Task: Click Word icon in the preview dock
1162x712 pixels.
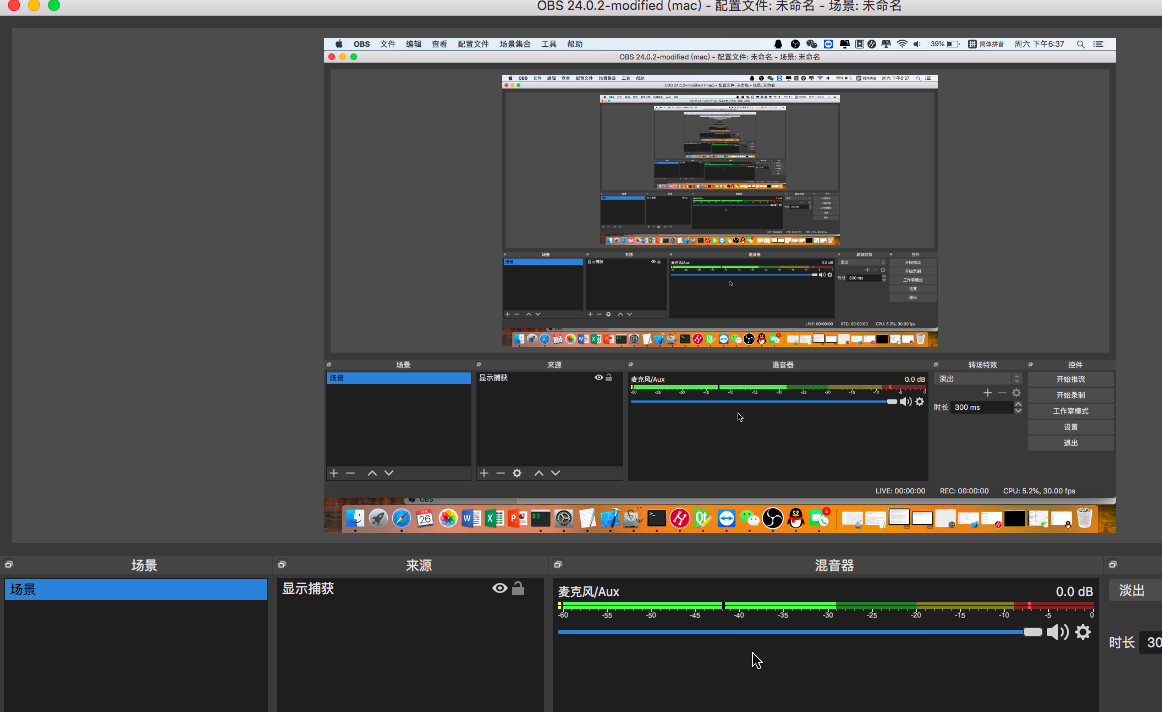Action: 471,518
